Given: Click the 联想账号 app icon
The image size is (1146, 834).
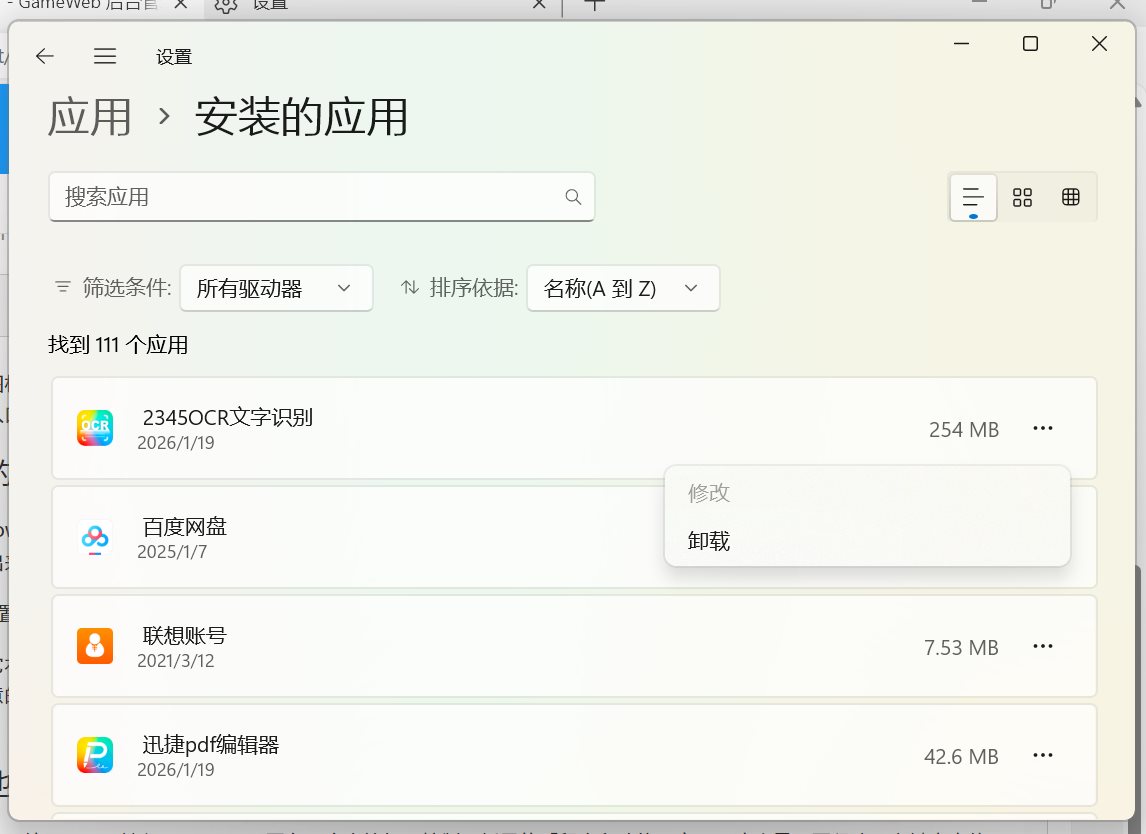Looking at the screenshot, I should click(x=95, y=646).
